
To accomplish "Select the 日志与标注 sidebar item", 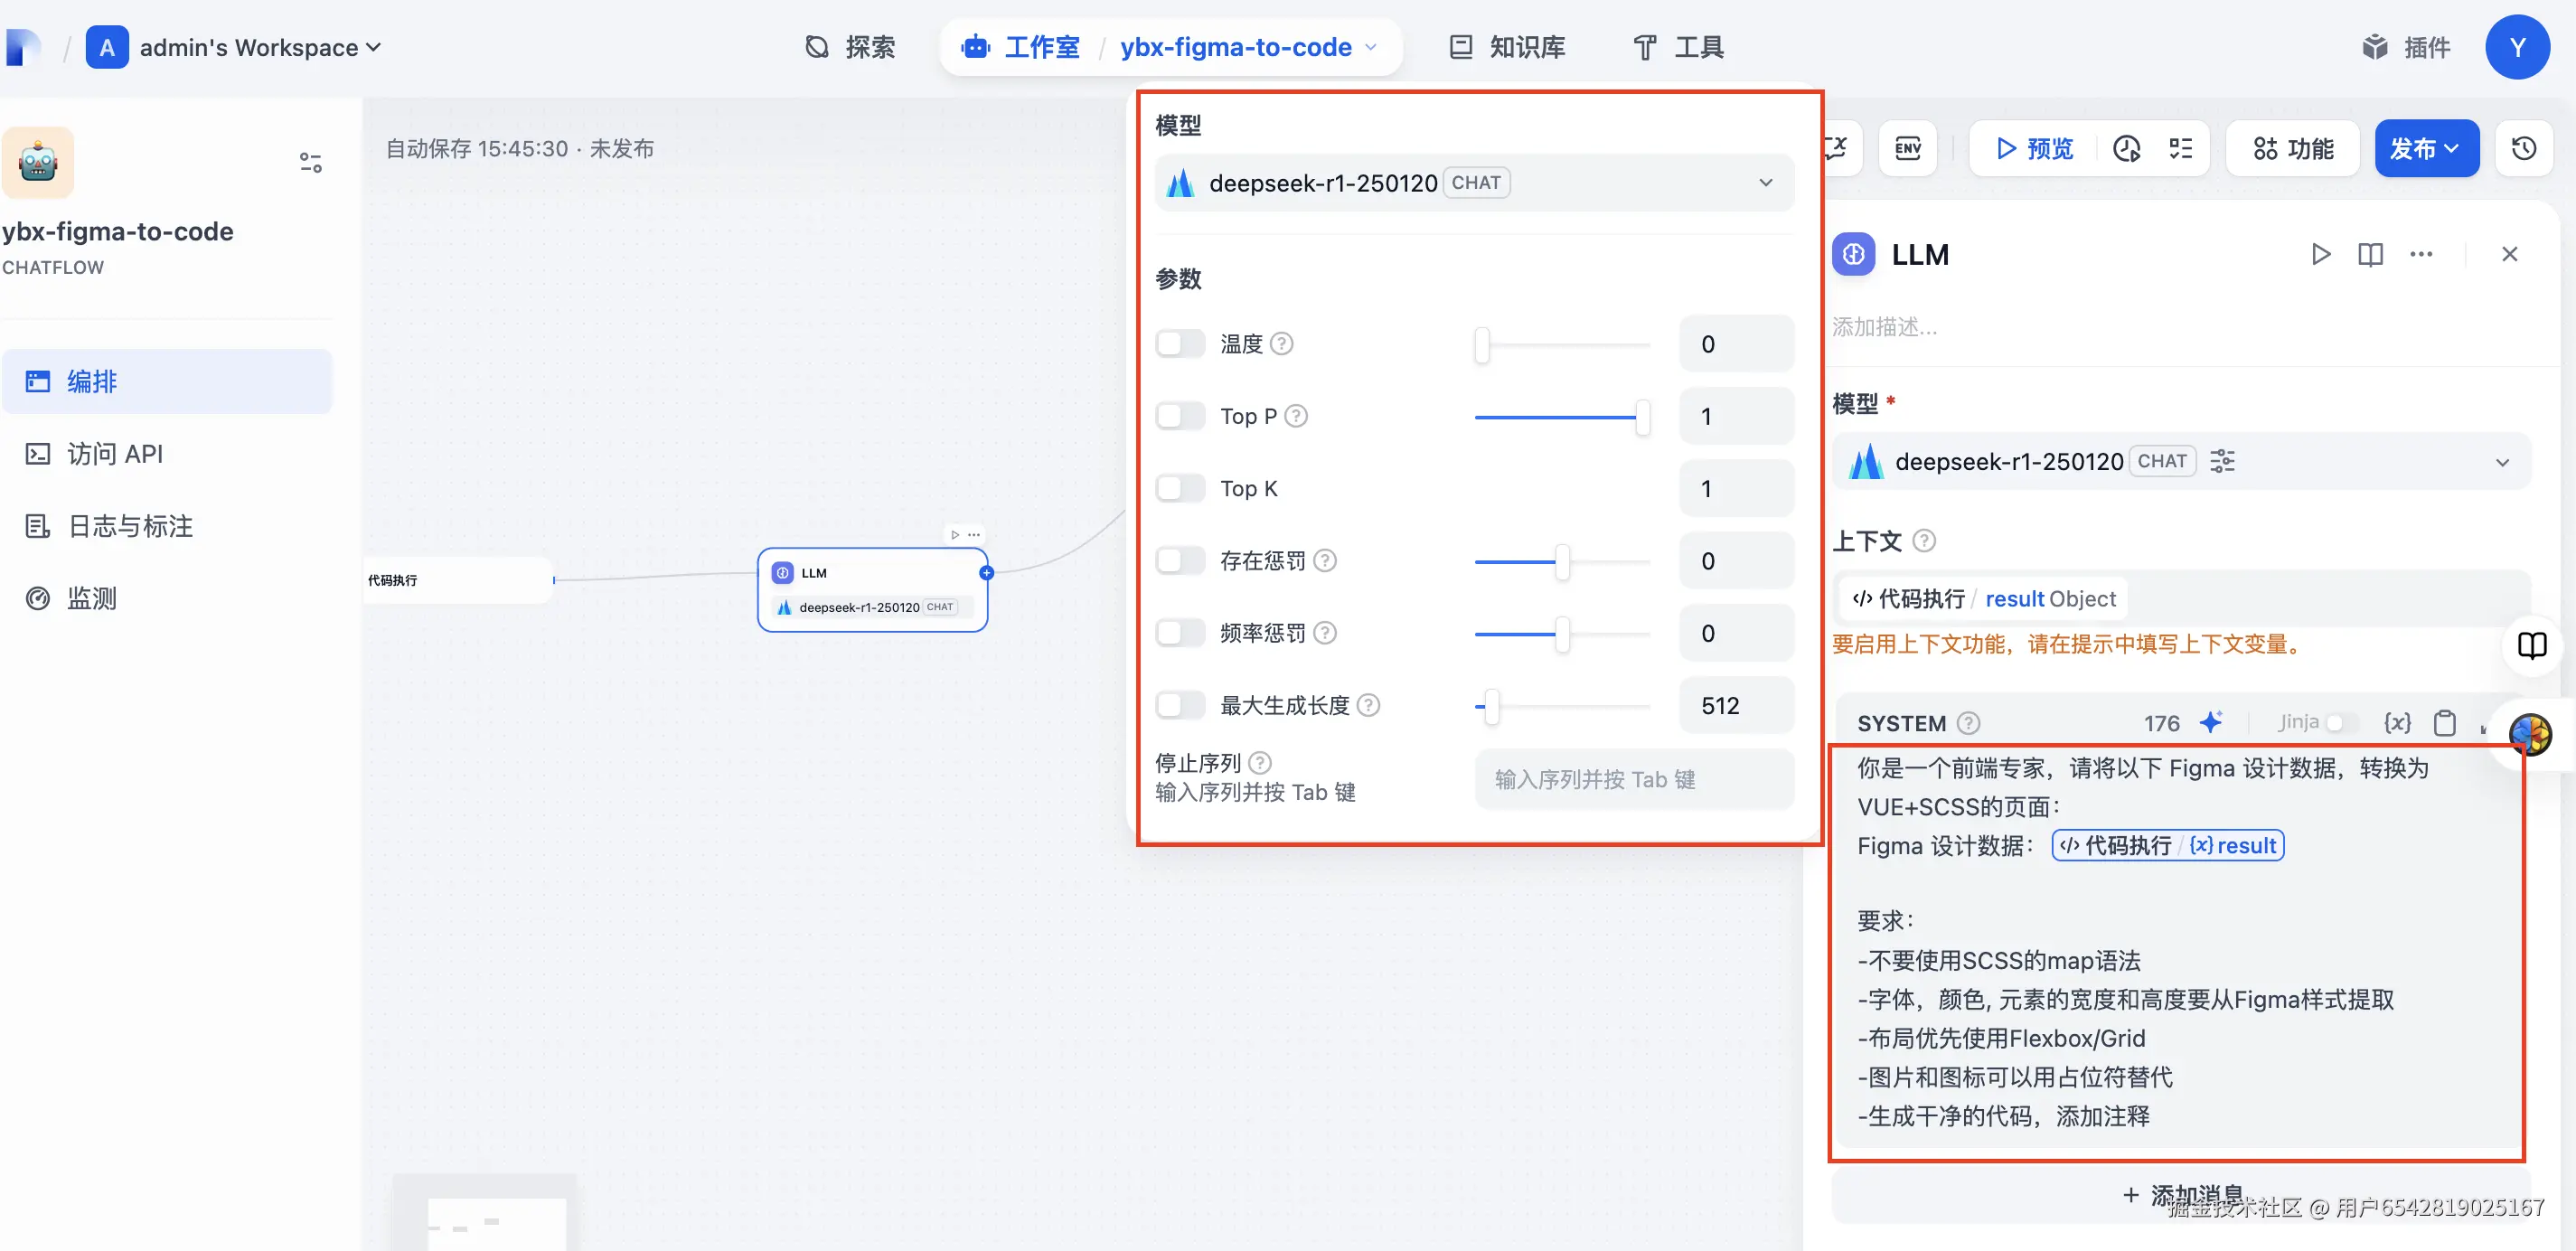I will click(127, 526).
